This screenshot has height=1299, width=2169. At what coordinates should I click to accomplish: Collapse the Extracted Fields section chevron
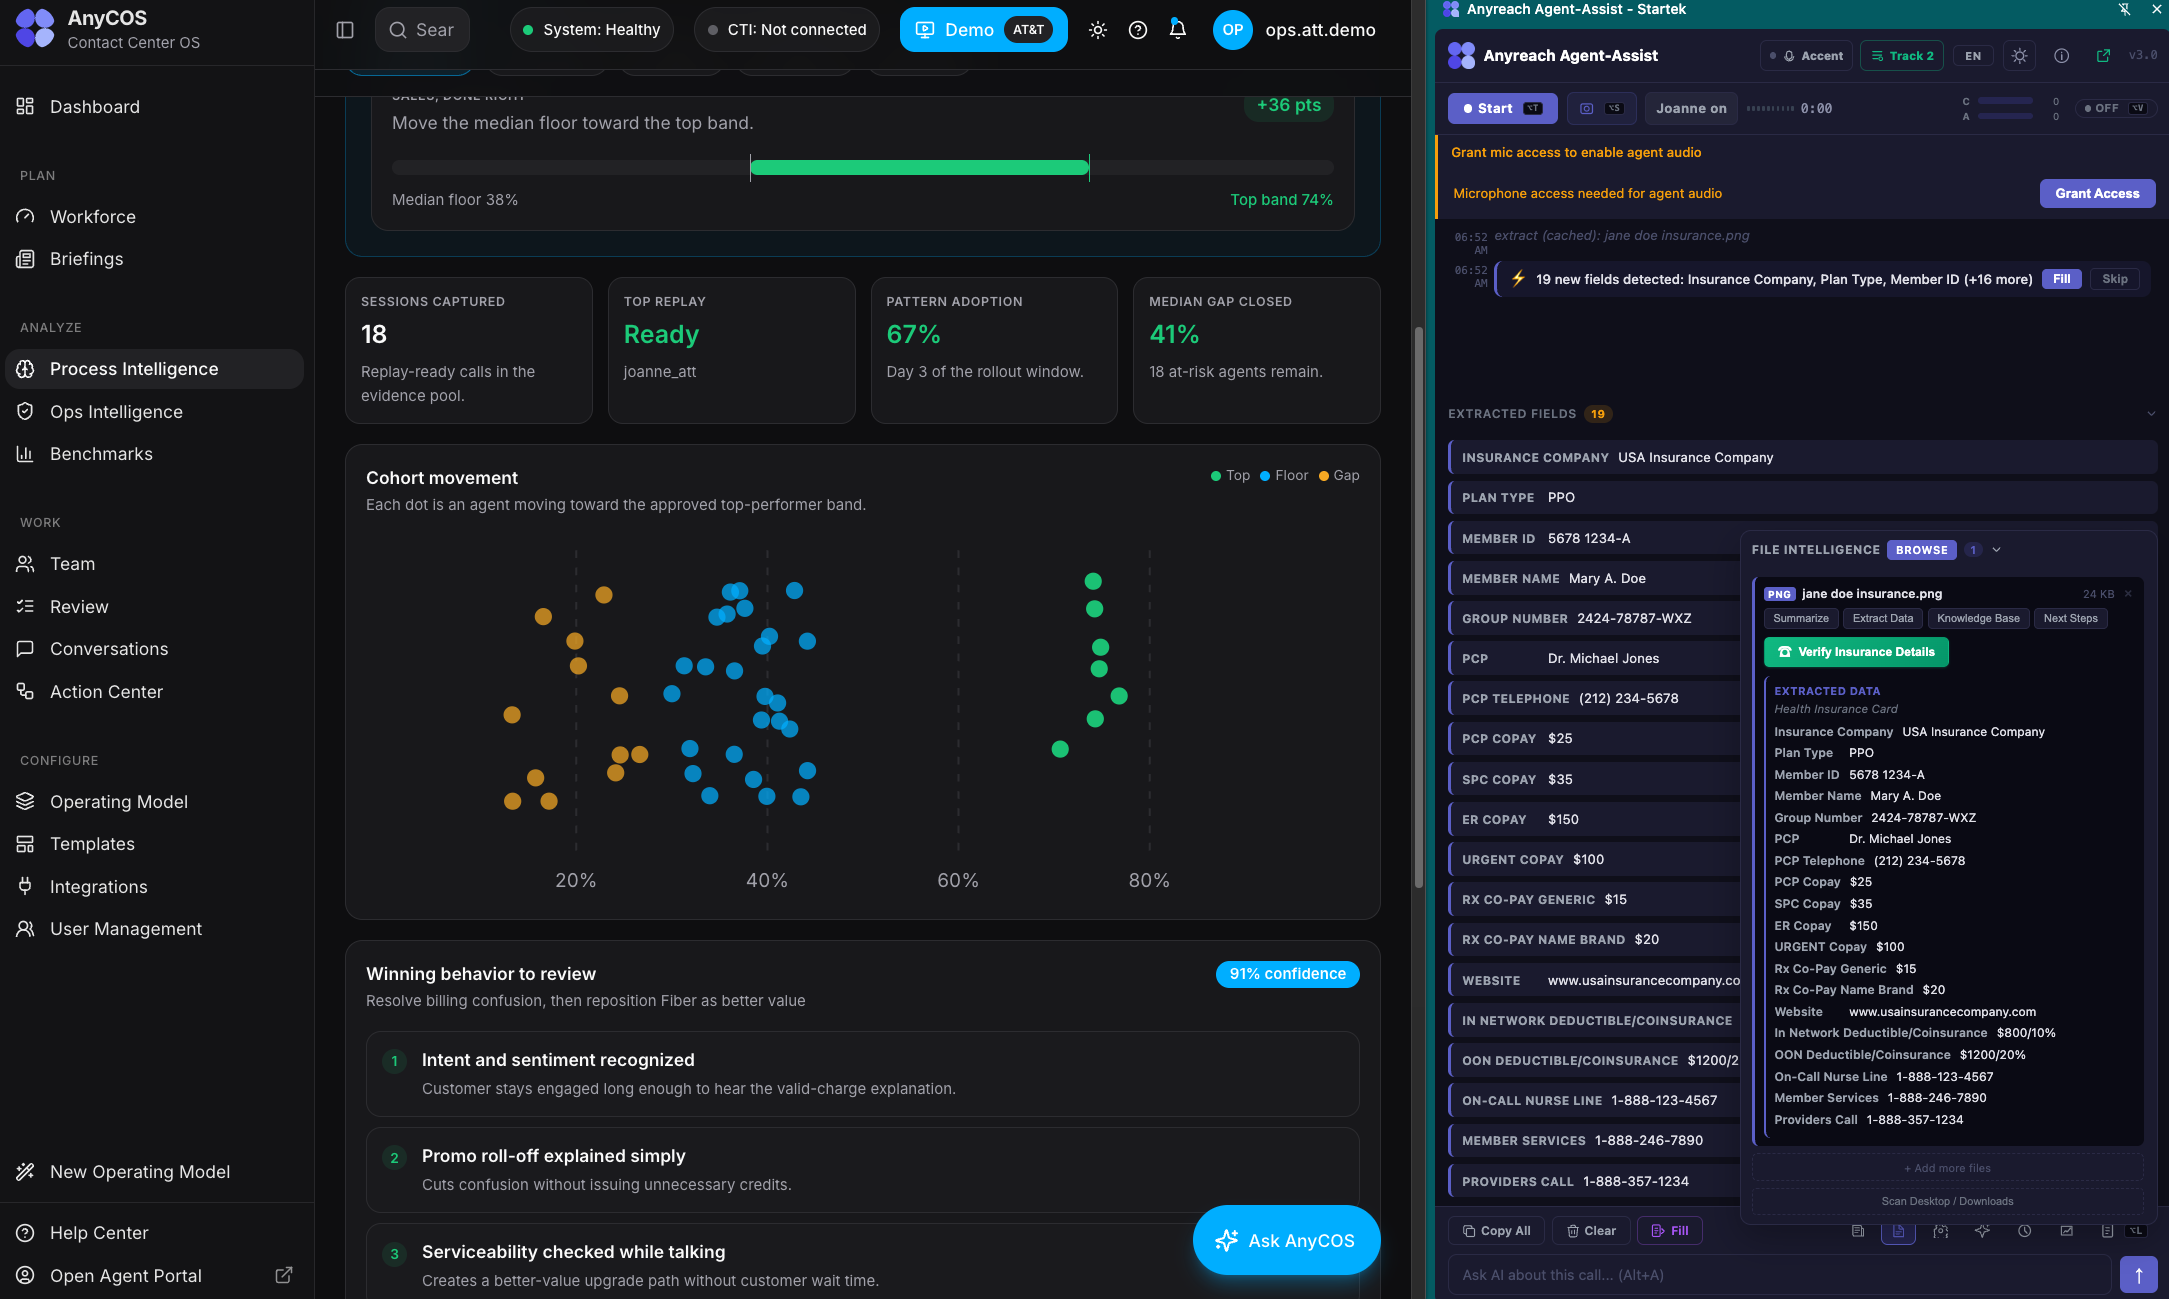point(2151,414)
